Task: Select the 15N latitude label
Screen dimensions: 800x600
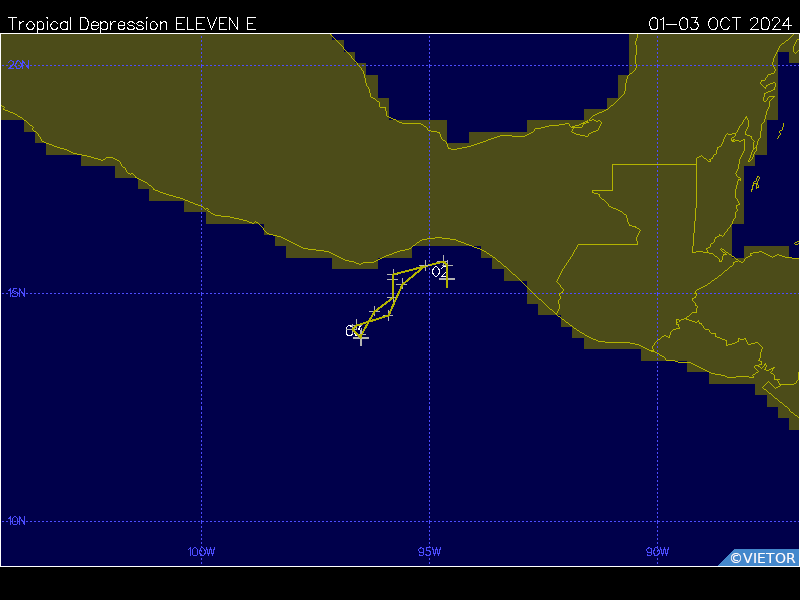Action: click(x=16, y=293)
